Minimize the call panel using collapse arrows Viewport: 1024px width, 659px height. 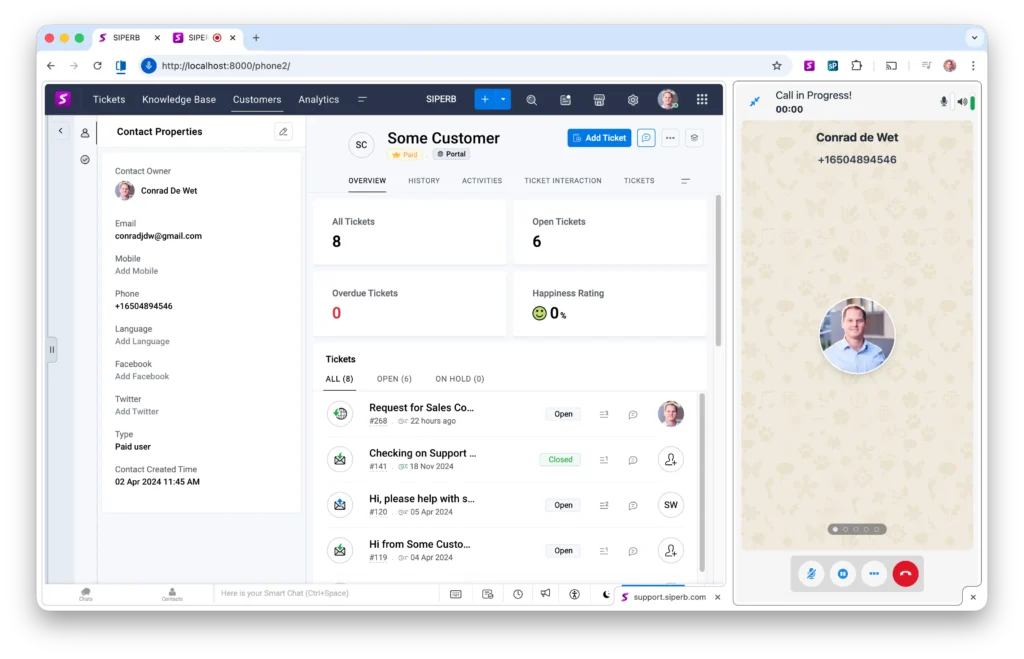coord(755,101)
